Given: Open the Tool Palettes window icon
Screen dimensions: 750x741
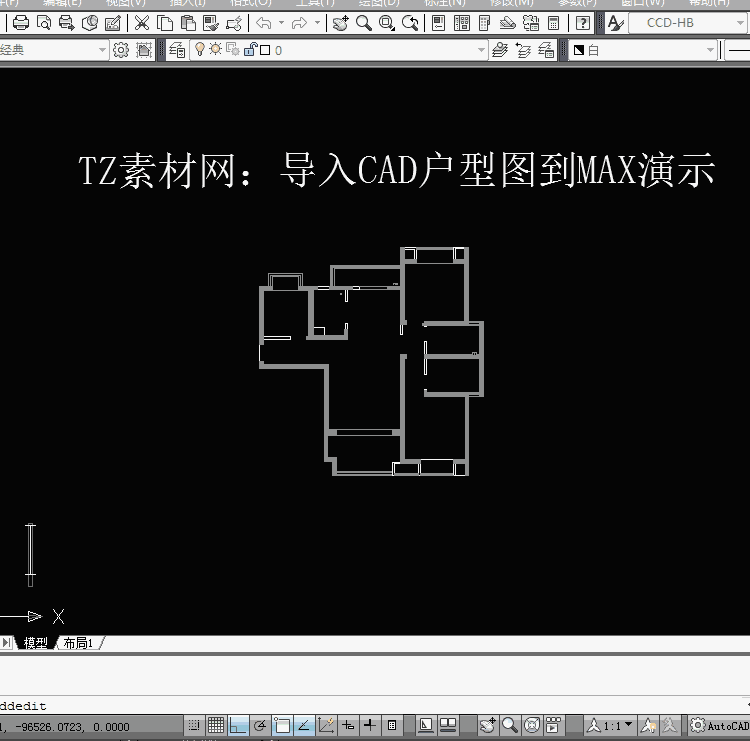Looking at the screenshot, I should coord(485,22).
